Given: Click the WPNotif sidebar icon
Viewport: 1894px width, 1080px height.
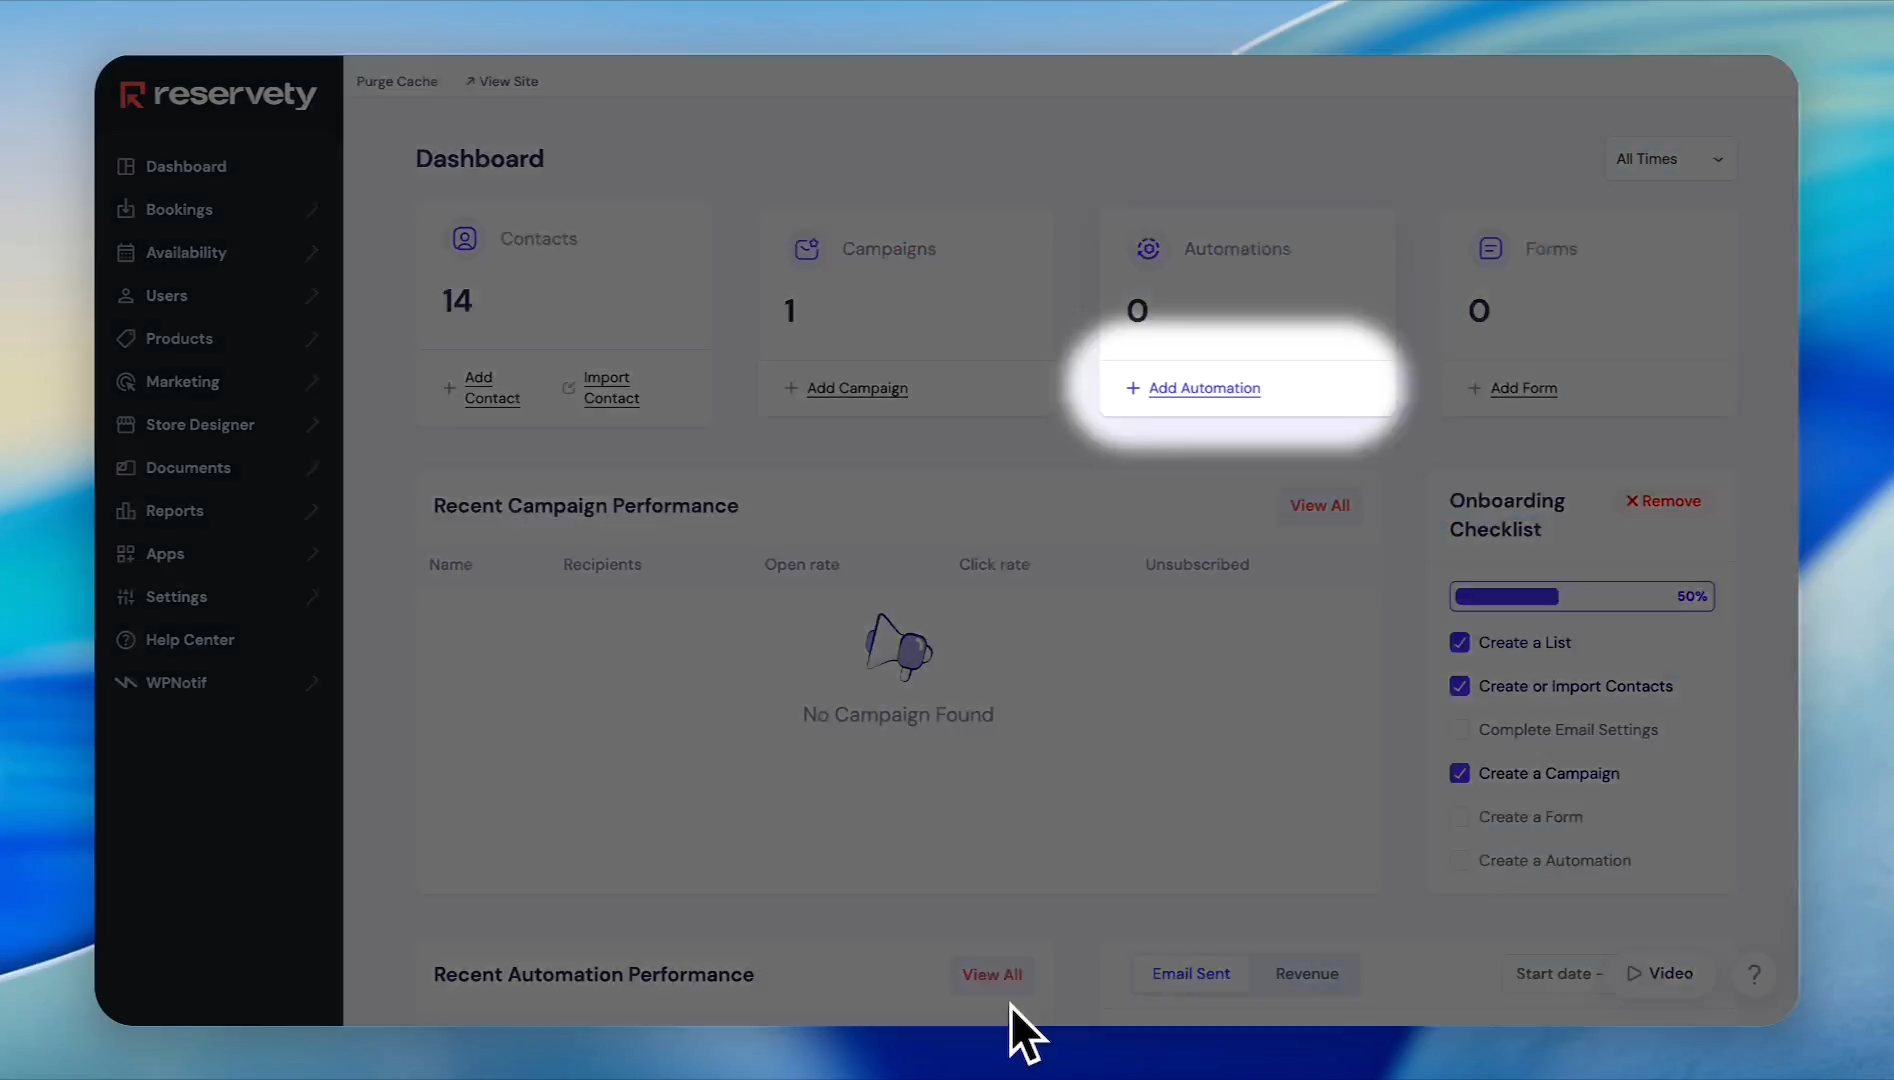Looking at the screenshot, I should pos(125,682).
